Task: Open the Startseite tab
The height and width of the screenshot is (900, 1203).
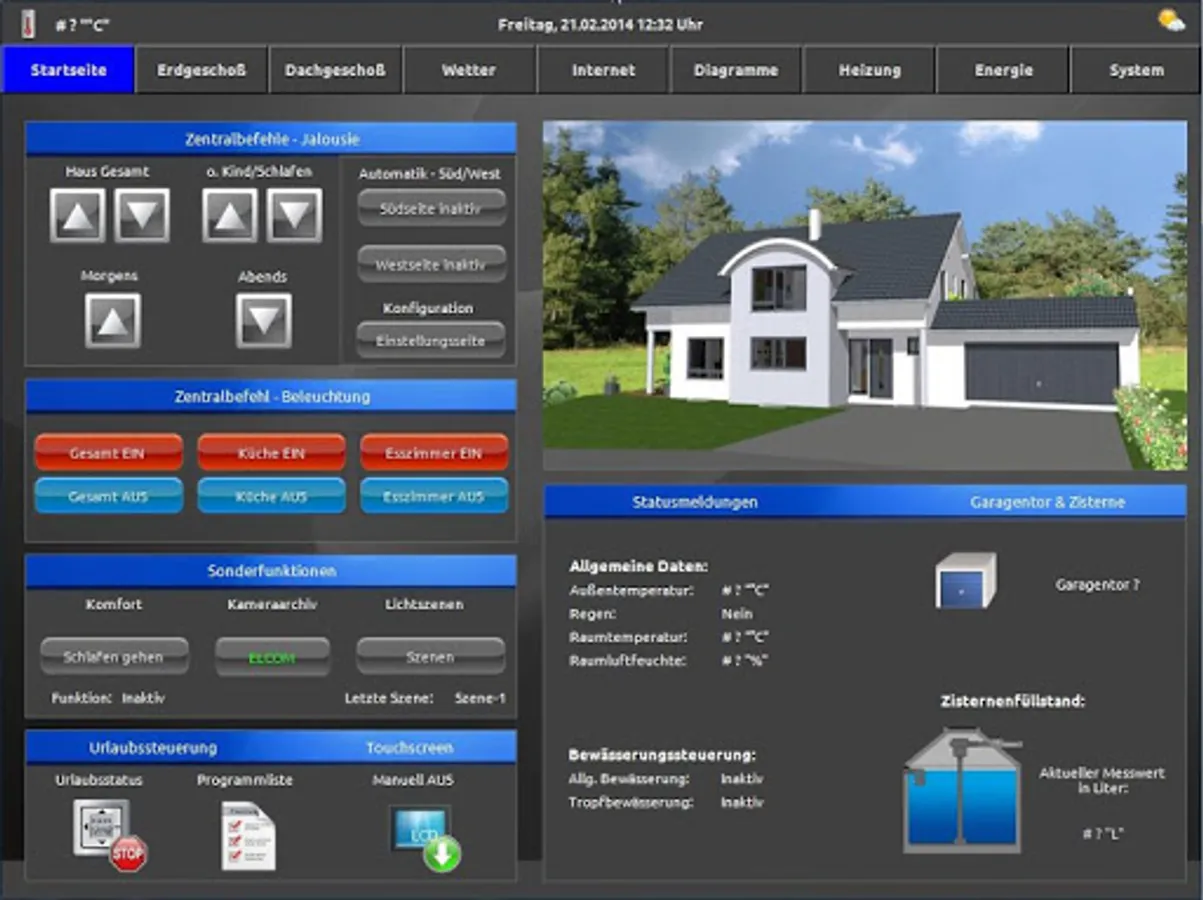Action: pos(68,70)
